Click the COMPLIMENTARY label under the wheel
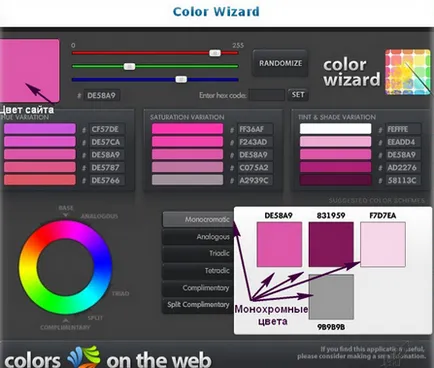The image size is (434, 368). pyautogui.click(x=65, y=327)
